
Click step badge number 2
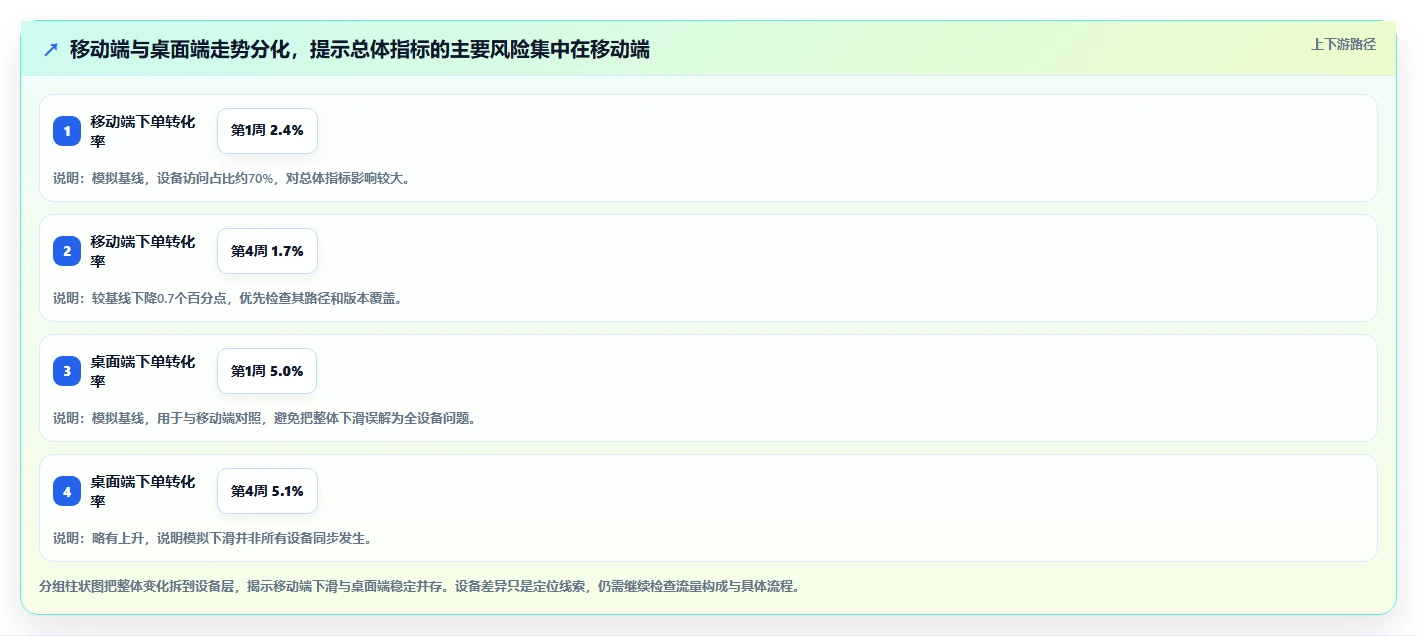click(67, 251)
